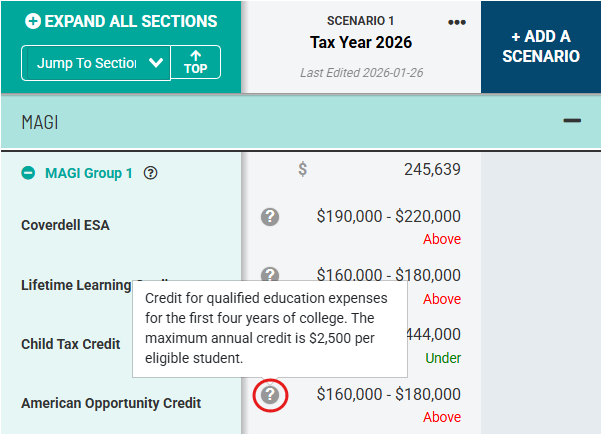This screenshot has width=604, height=434.
Task: Open Scenario 1 three-dot options menu
Action: point(457,23)
